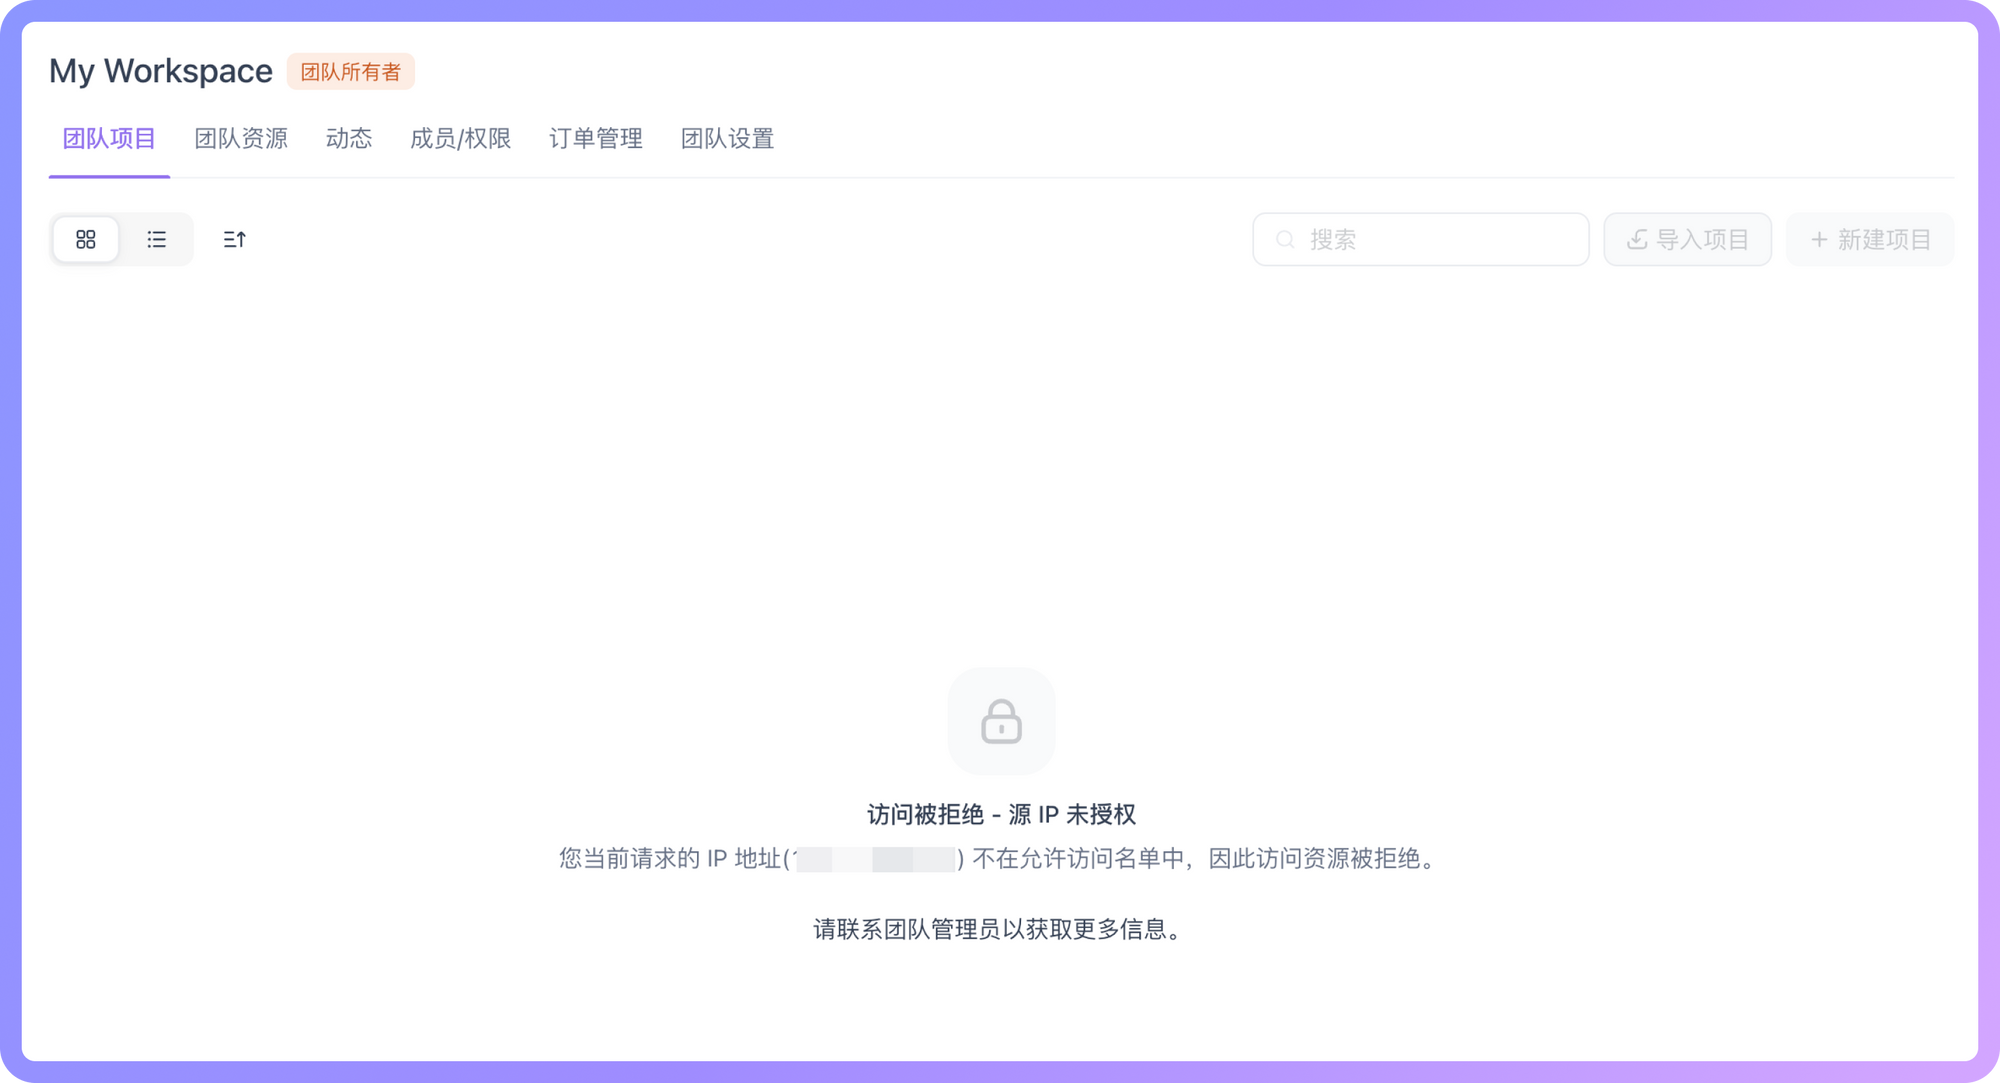Go to the 订单管理 tab
Screen dimensions: 2000x1083
tap(596, 139)
